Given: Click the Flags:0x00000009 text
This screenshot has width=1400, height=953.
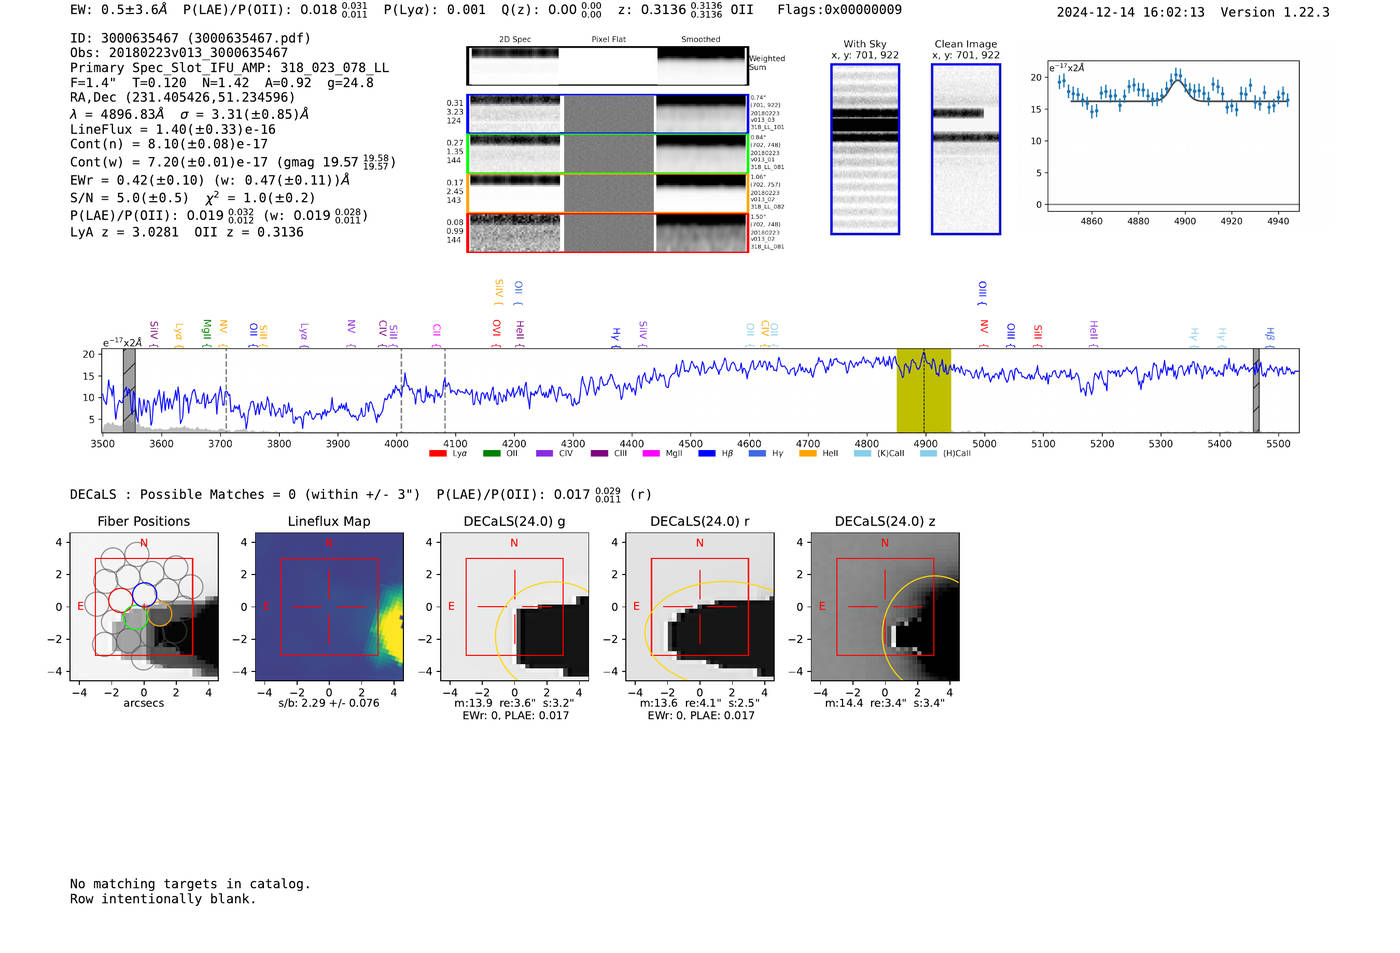Looking at the screenshot, I should tap(840, 10).
